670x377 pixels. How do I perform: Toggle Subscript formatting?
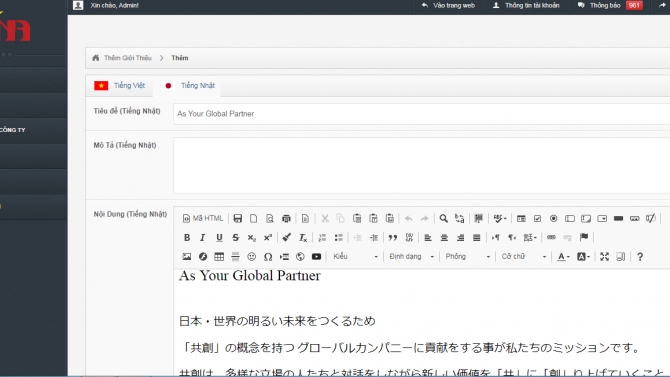(252, 238)
